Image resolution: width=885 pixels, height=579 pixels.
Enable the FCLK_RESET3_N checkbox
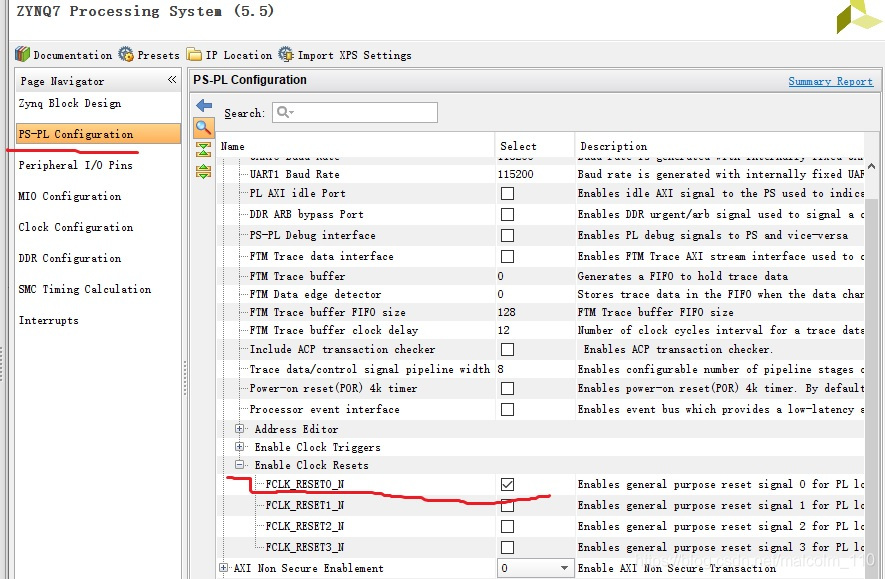point(507,547)
